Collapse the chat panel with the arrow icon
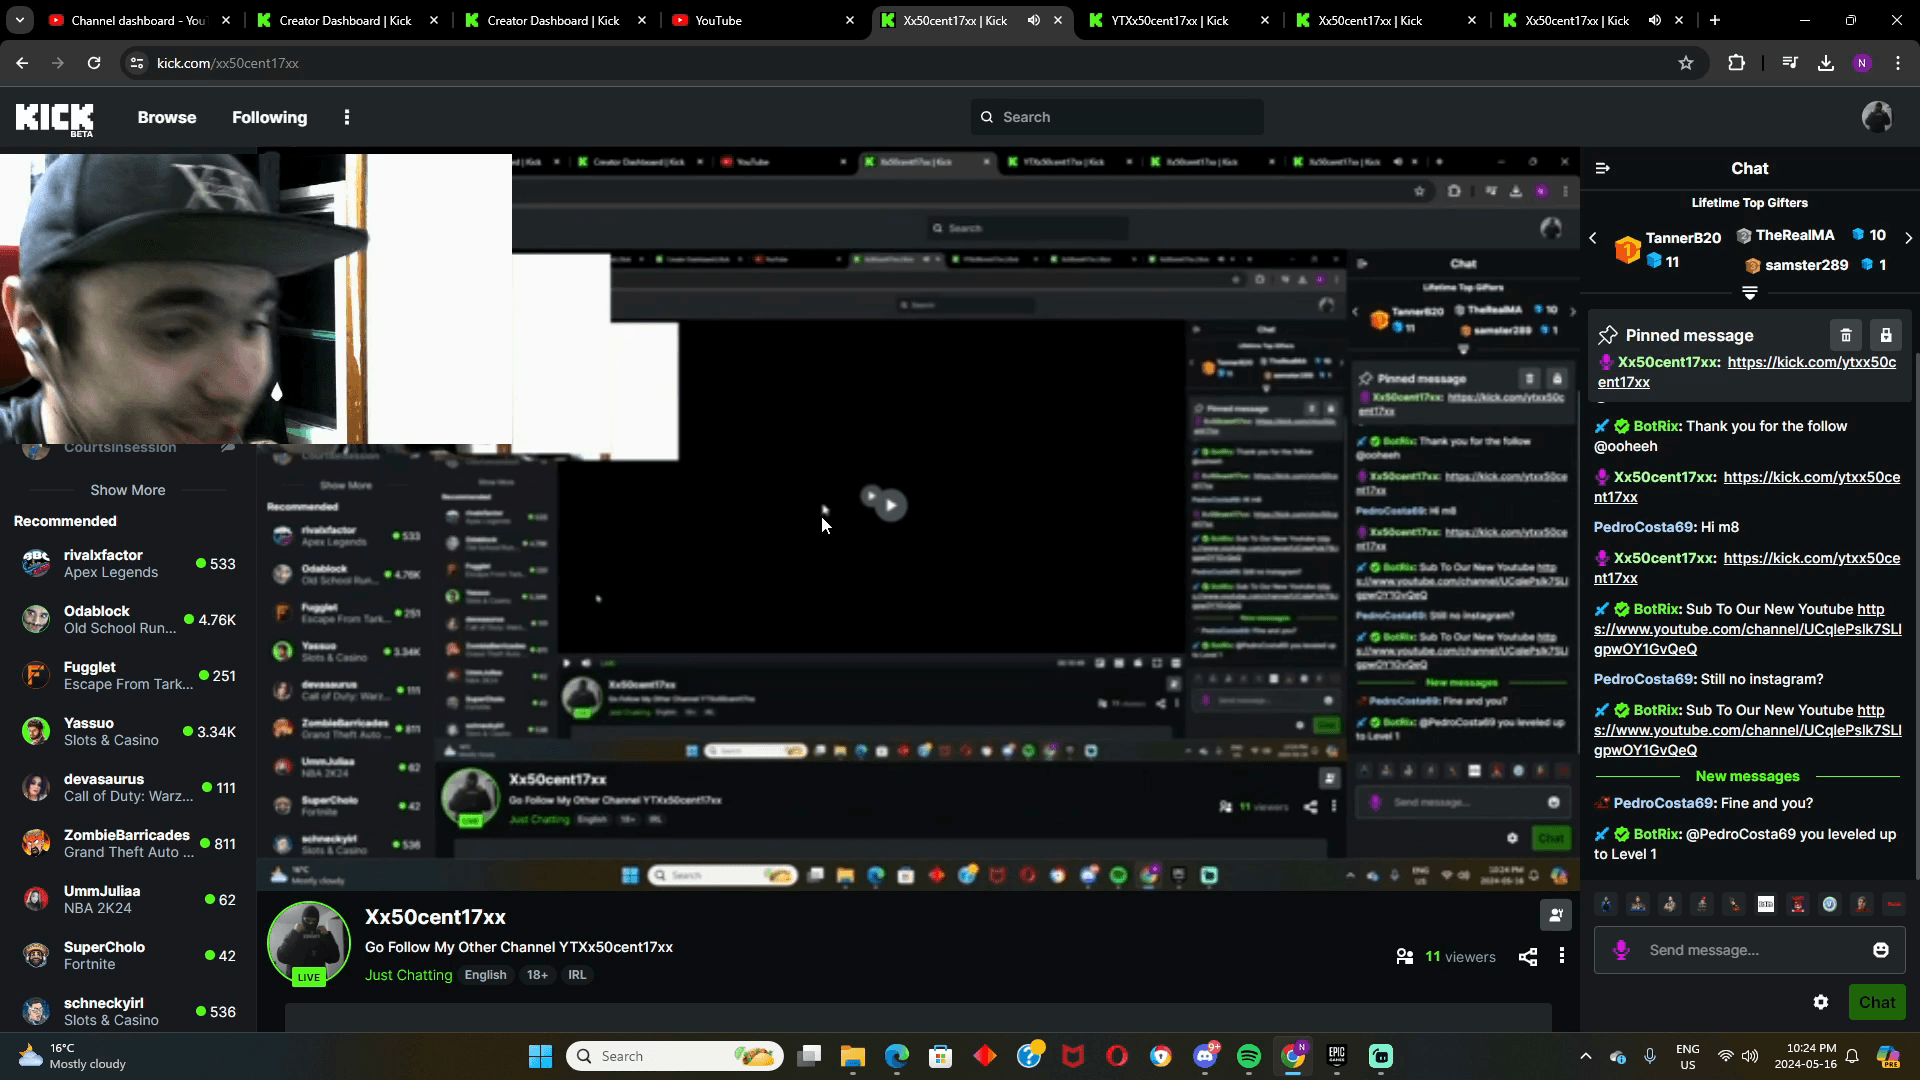The height and width of the screenshot is (1080, 1920). (x=1603, y=168)
